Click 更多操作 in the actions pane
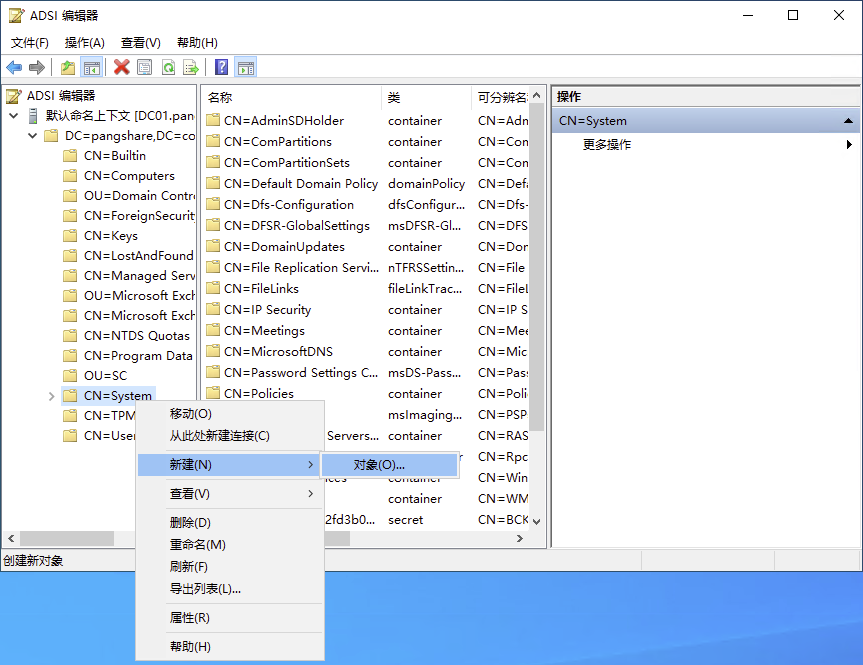 [x=607, y=144]
